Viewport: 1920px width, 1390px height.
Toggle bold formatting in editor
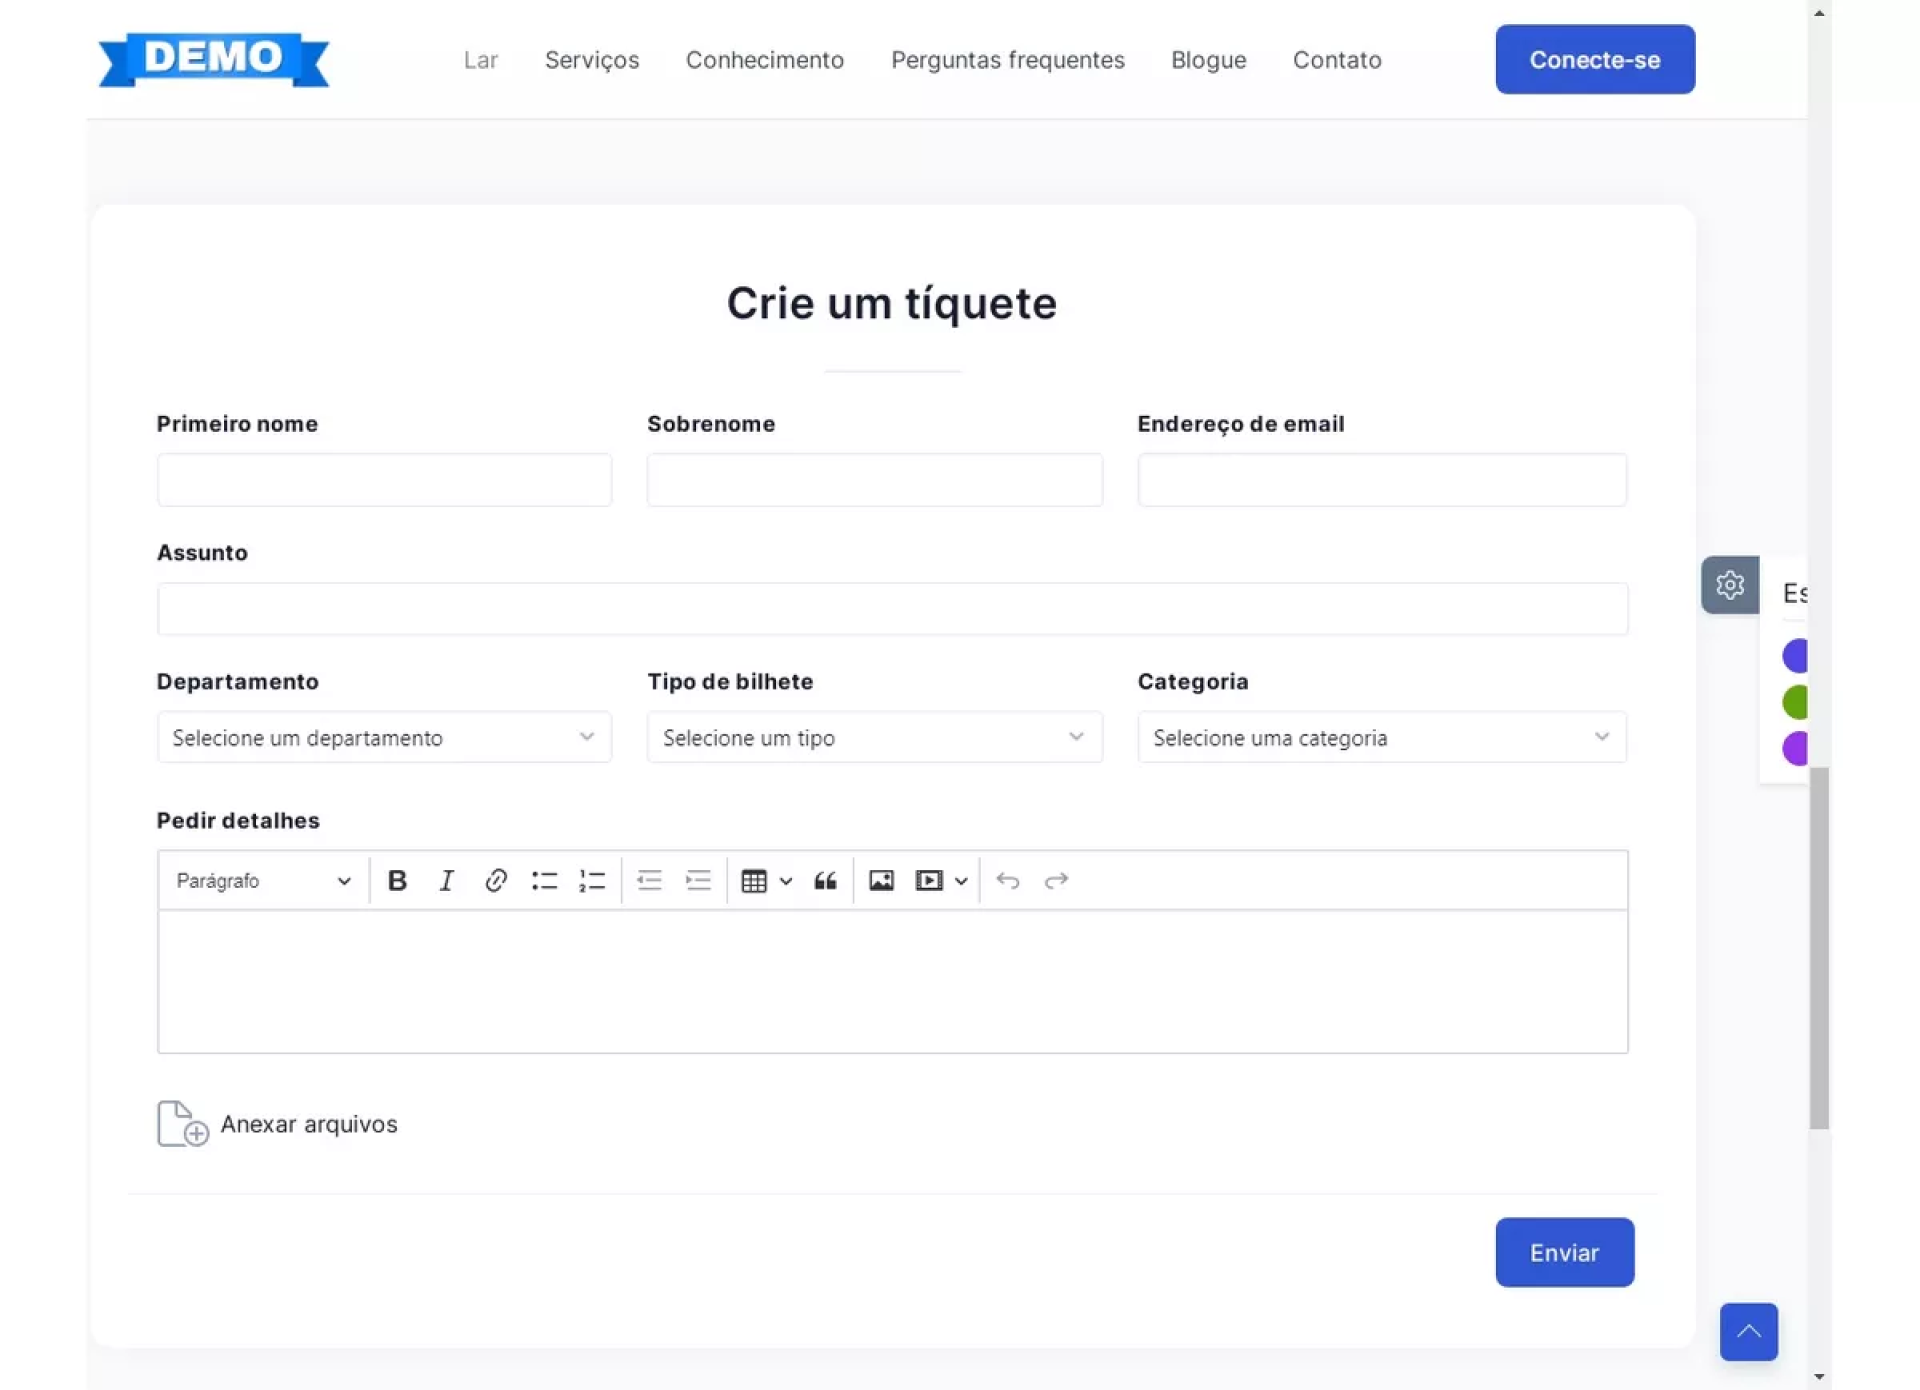(x=397, y=881)
